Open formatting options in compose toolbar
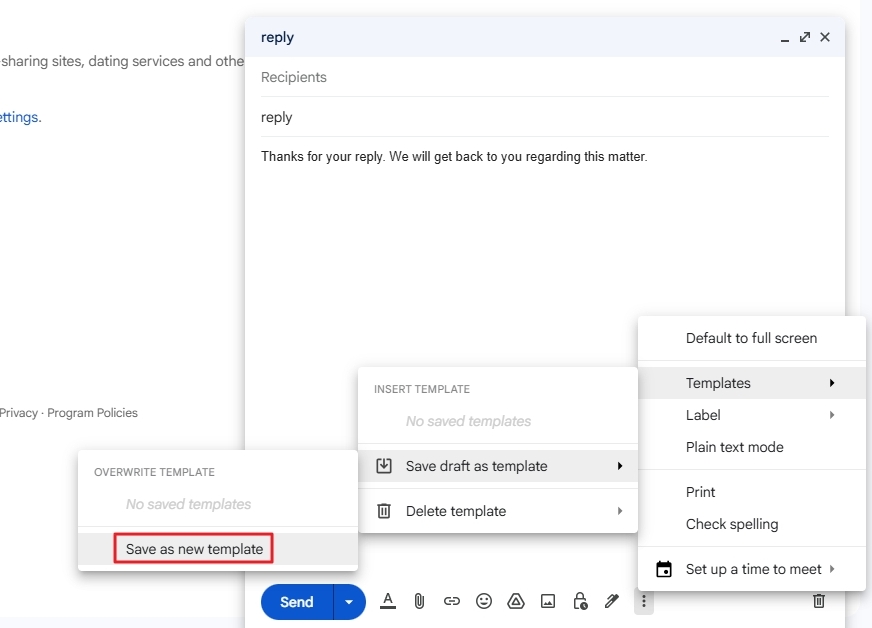Screen dimensions: 872x628 [388, 601]
